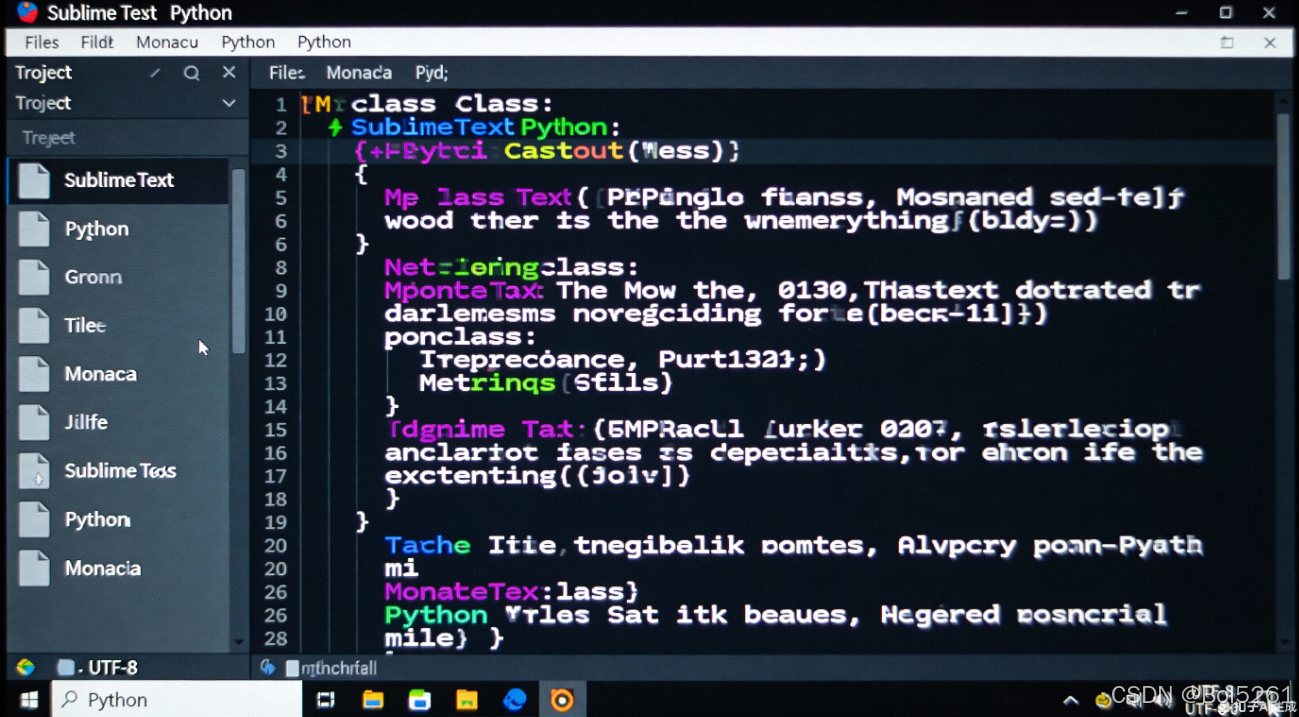Click the restore icon on menu bar row
Screen dimensions: 1299x717
click(1227, 42)
